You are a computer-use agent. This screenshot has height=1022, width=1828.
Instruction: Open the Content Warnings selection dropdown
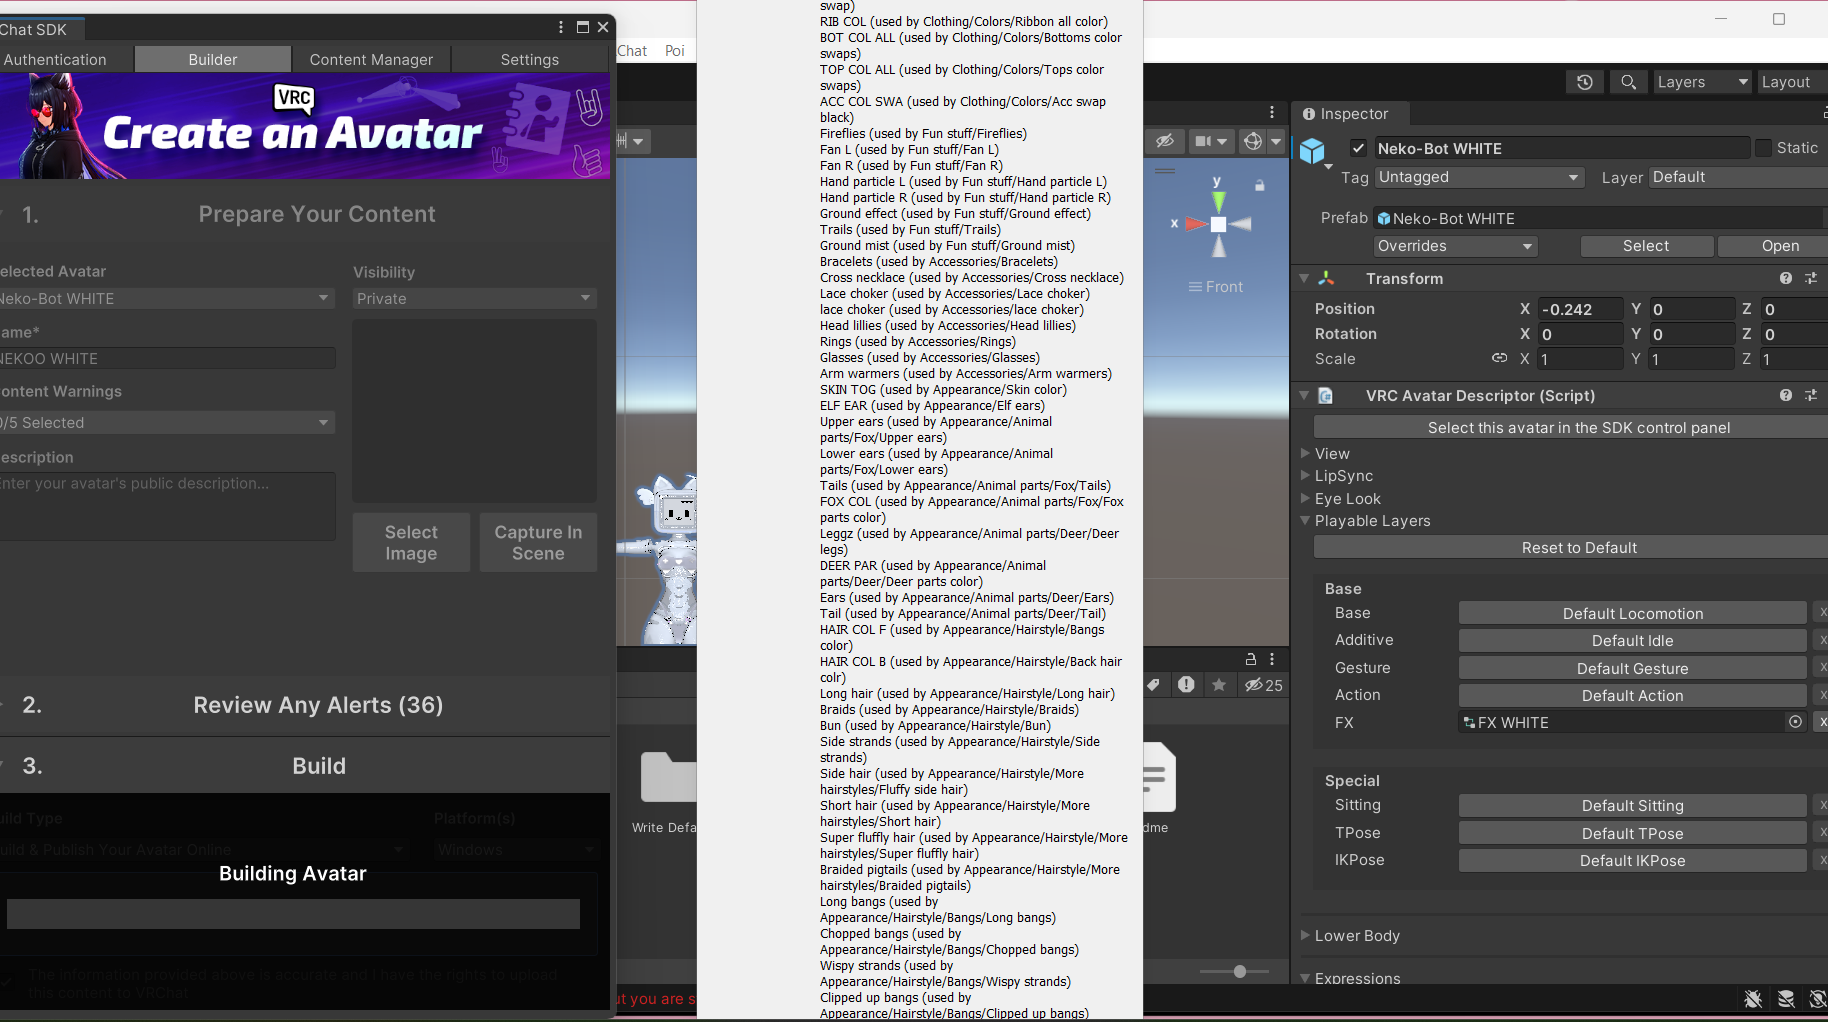pyautogui.click(x=166, y=422)
